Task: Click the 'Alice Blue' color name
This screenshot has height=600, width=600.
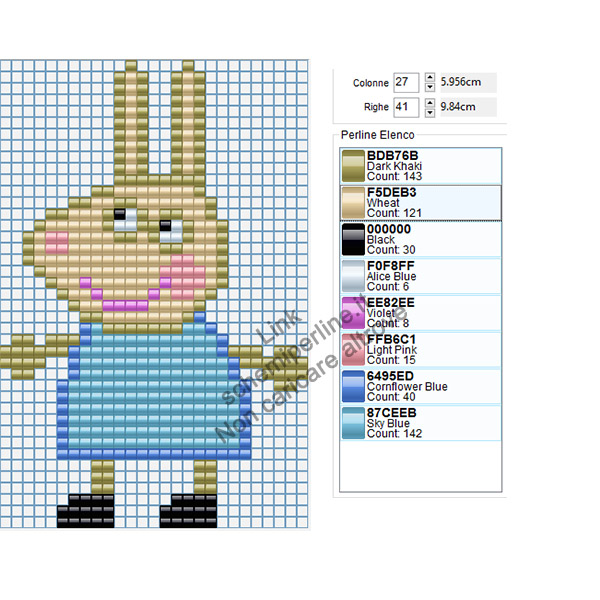Action: point(391,276)
